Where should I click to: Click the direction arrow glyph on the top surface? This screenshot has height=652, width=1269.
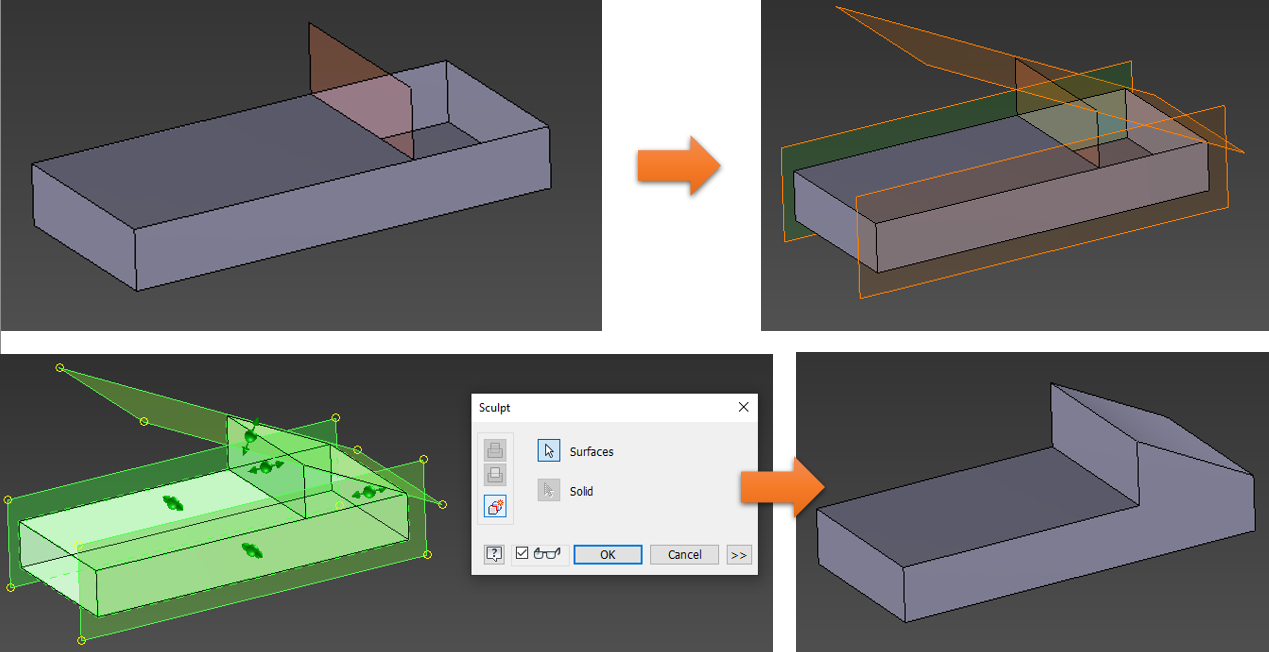(172, 502)
